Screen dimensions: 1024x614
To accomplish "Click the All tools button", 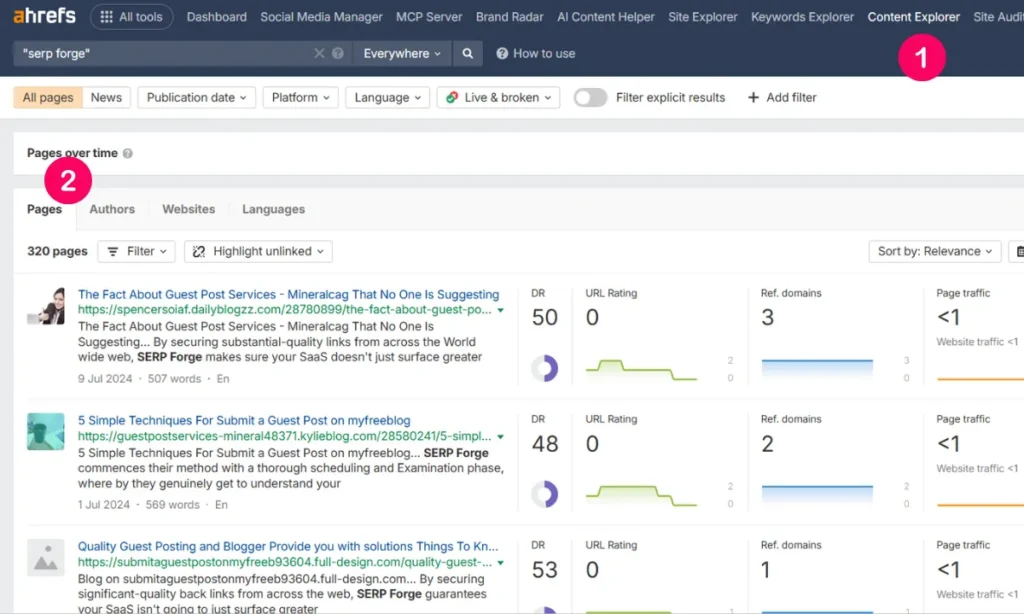I will click(x=132, y=17).
